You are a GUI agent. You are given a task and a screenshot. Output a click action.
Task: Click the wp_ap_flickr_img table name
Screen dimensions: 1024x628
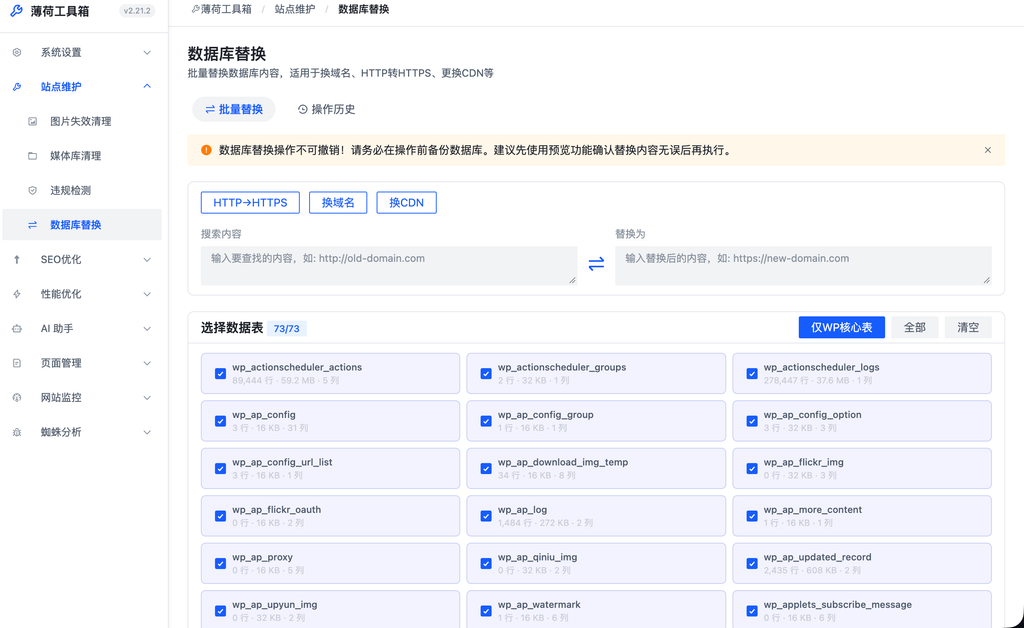click(x=803, y=462)
